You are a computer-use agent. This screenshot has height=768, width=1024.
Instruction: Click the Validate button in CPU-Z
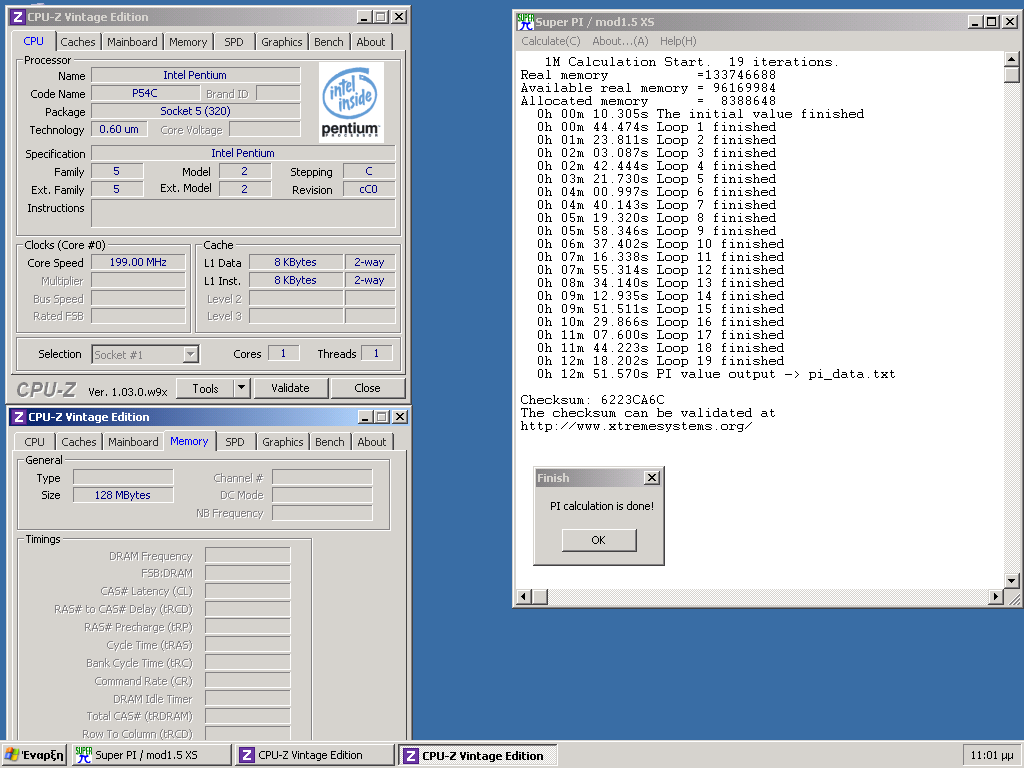[x=290, y=388]
